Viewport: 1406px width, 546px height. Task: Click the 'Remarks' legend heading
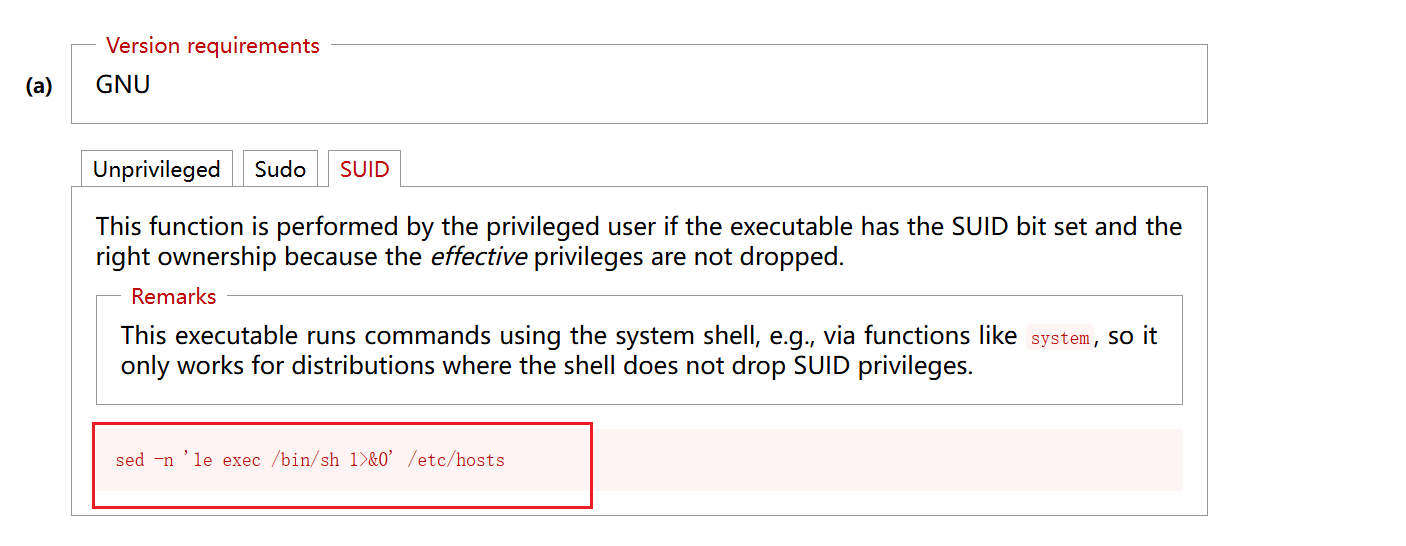pyautogui.click(x=174, y=297)
